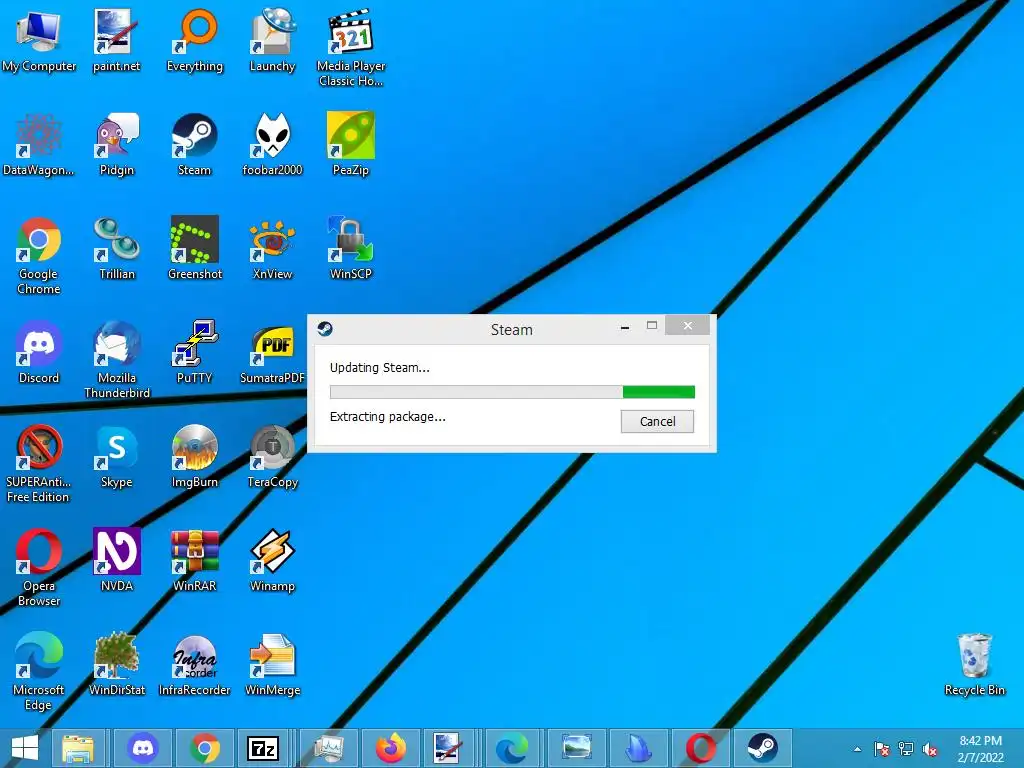Open the system monitor graph taskbar icon
Screen dimensions: 1024x768
328,748
